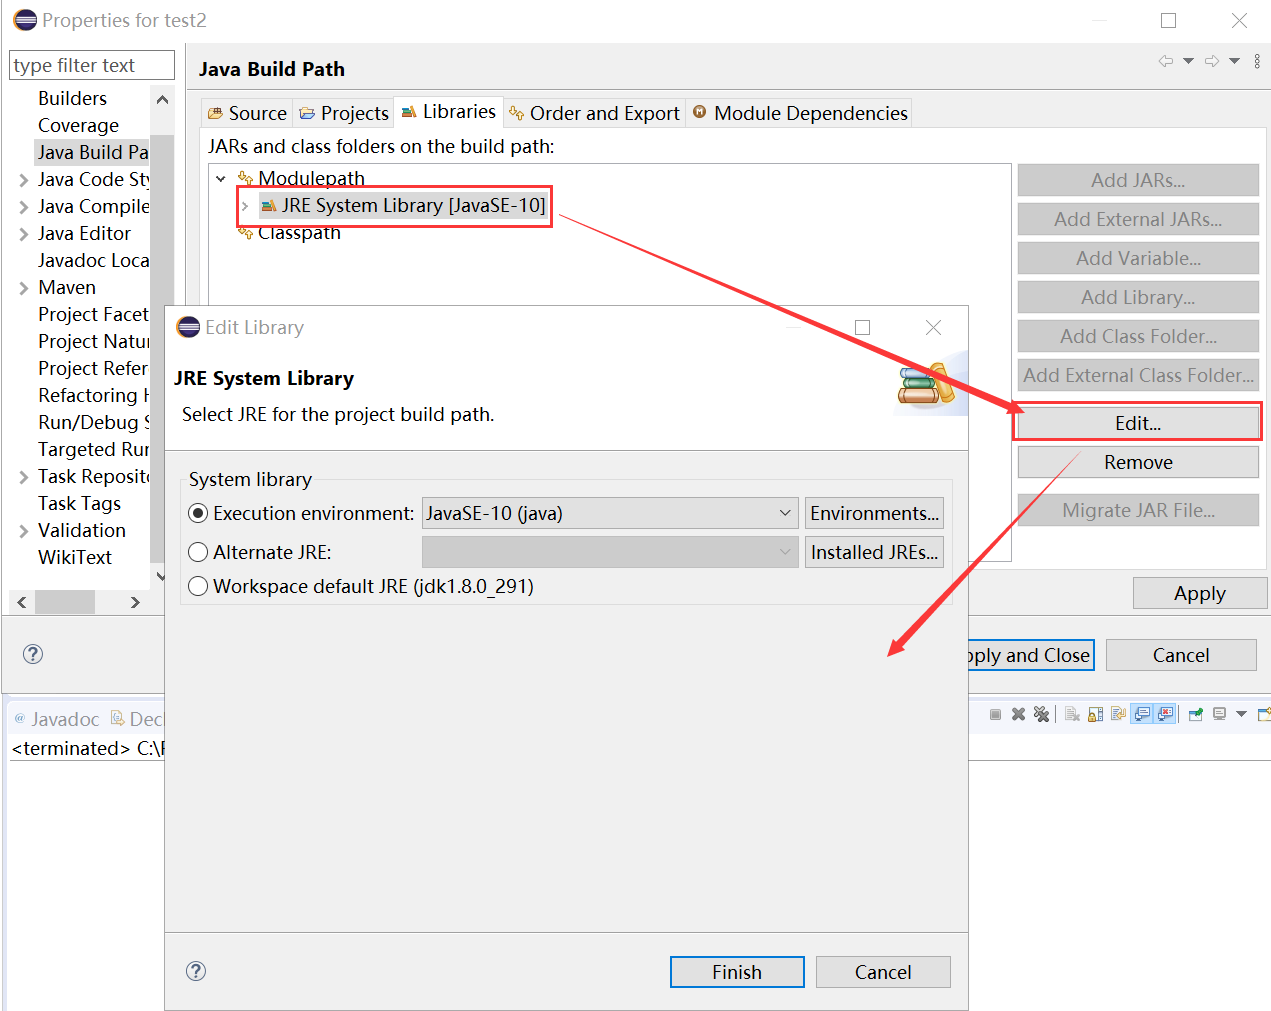The width and height of the screenshot is (1271, 1011).
Task: Click Finish in the Edit Library dialog
Action: point(737,971)
